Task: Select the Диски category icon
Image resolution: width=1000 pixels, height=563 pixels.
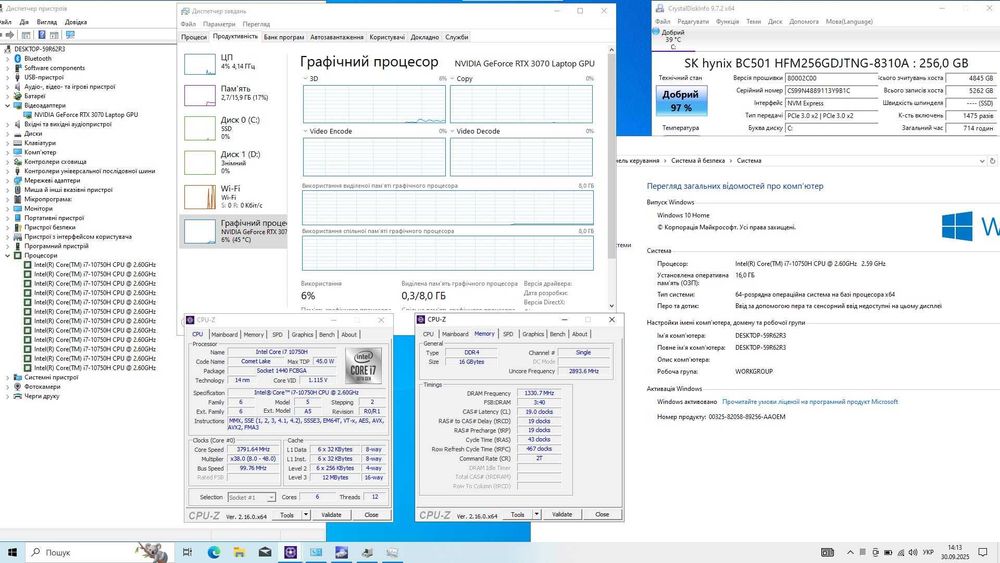Action: click(18, 133)
